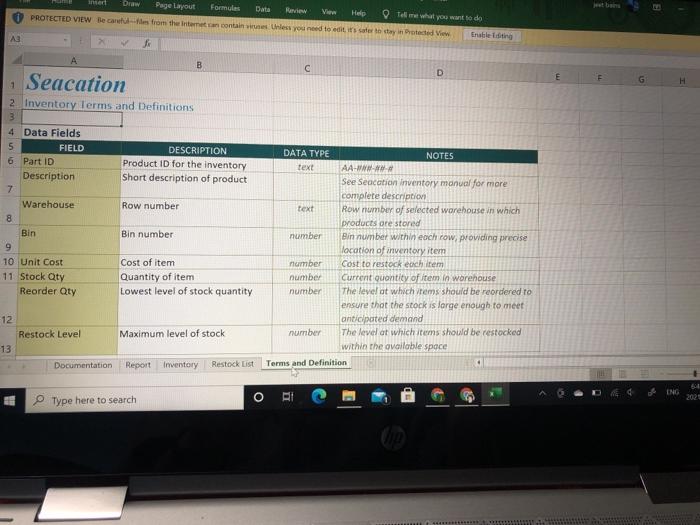700x525 pixels.
Task: Switch to the Documentation sheet tab
Action: point(83,365)
